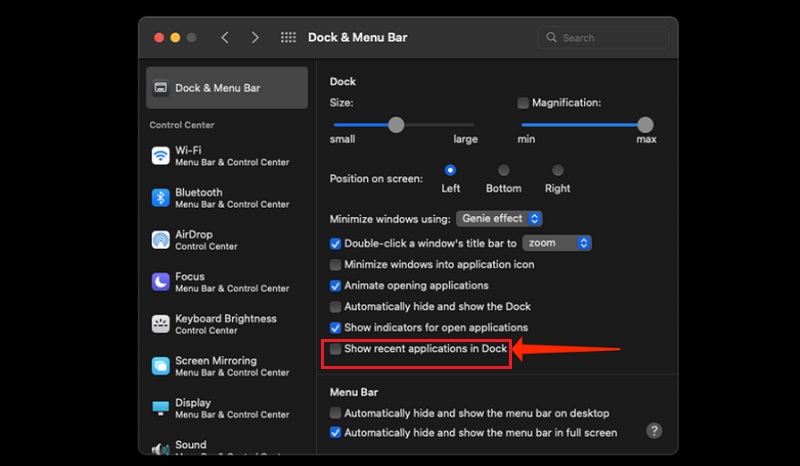Select the Bluetooth sidebar icon
Screen dimensions: 800x466
coord(160,198)
